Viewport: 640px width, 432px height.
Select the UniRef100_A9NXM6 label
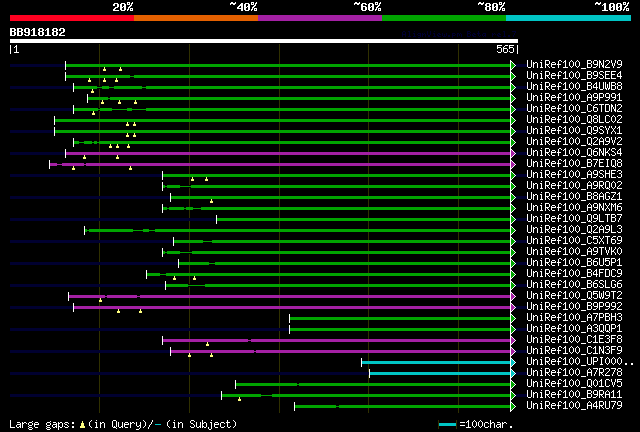point(574,207)
